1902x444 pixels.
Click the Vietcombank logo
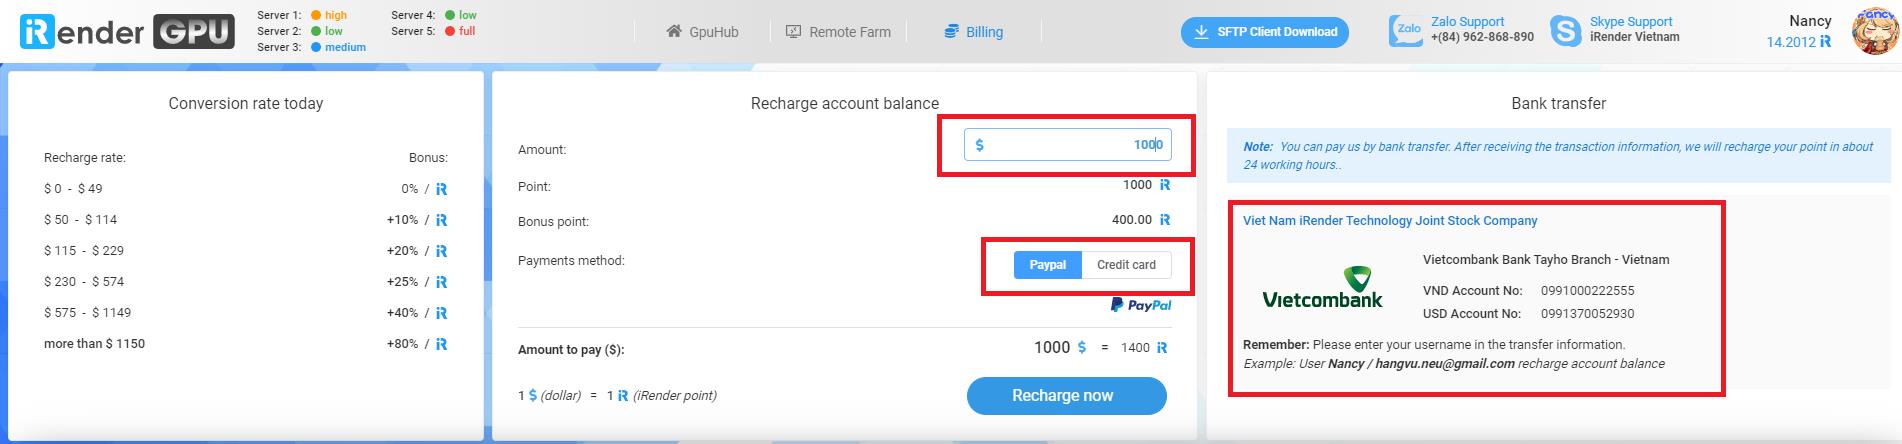click(1322, 288)
